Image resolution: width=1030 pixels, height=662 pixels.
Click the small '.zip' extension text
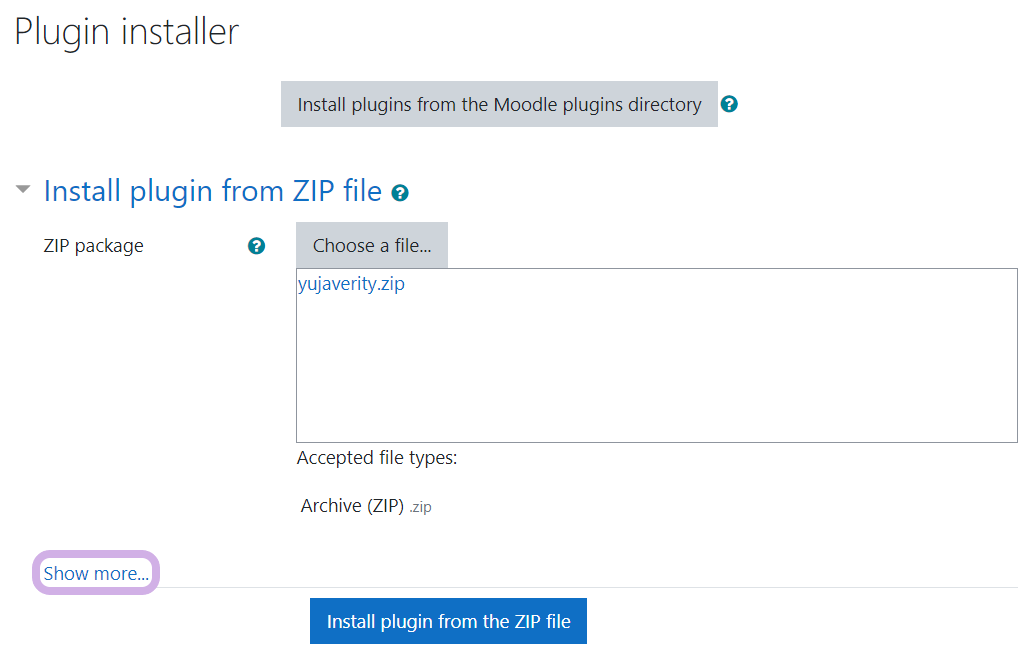(421, 507)
